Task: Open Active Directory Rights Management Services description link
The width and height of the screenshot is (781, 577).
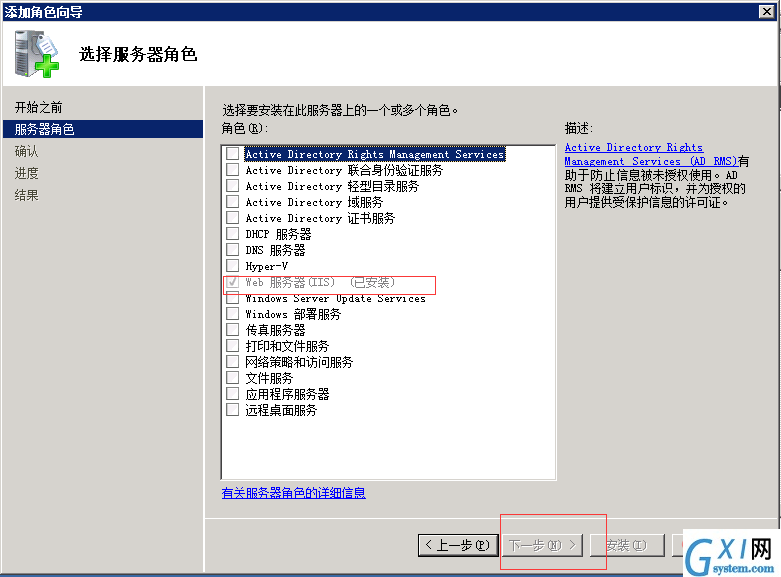Action: [x=651, y=154]
